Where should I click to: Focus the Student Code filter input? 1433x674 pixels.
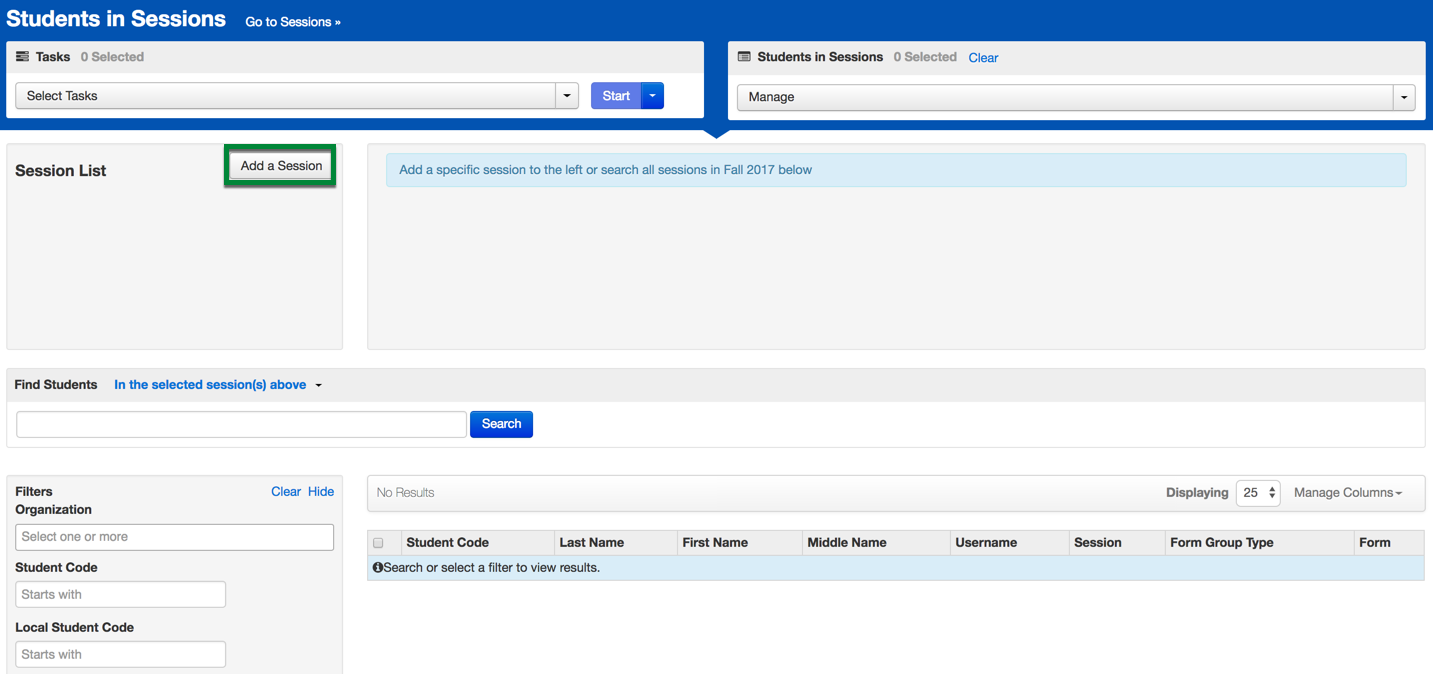click(121, 594)
